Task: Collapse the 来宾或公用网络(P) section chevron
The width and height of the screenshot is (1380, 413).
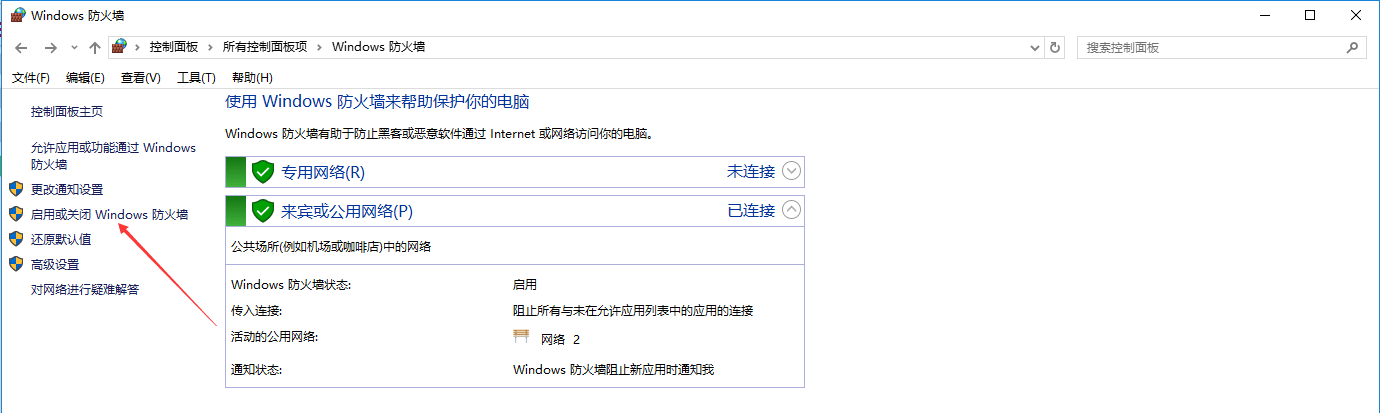Action: pyautogui.click(x=791, y=210)
